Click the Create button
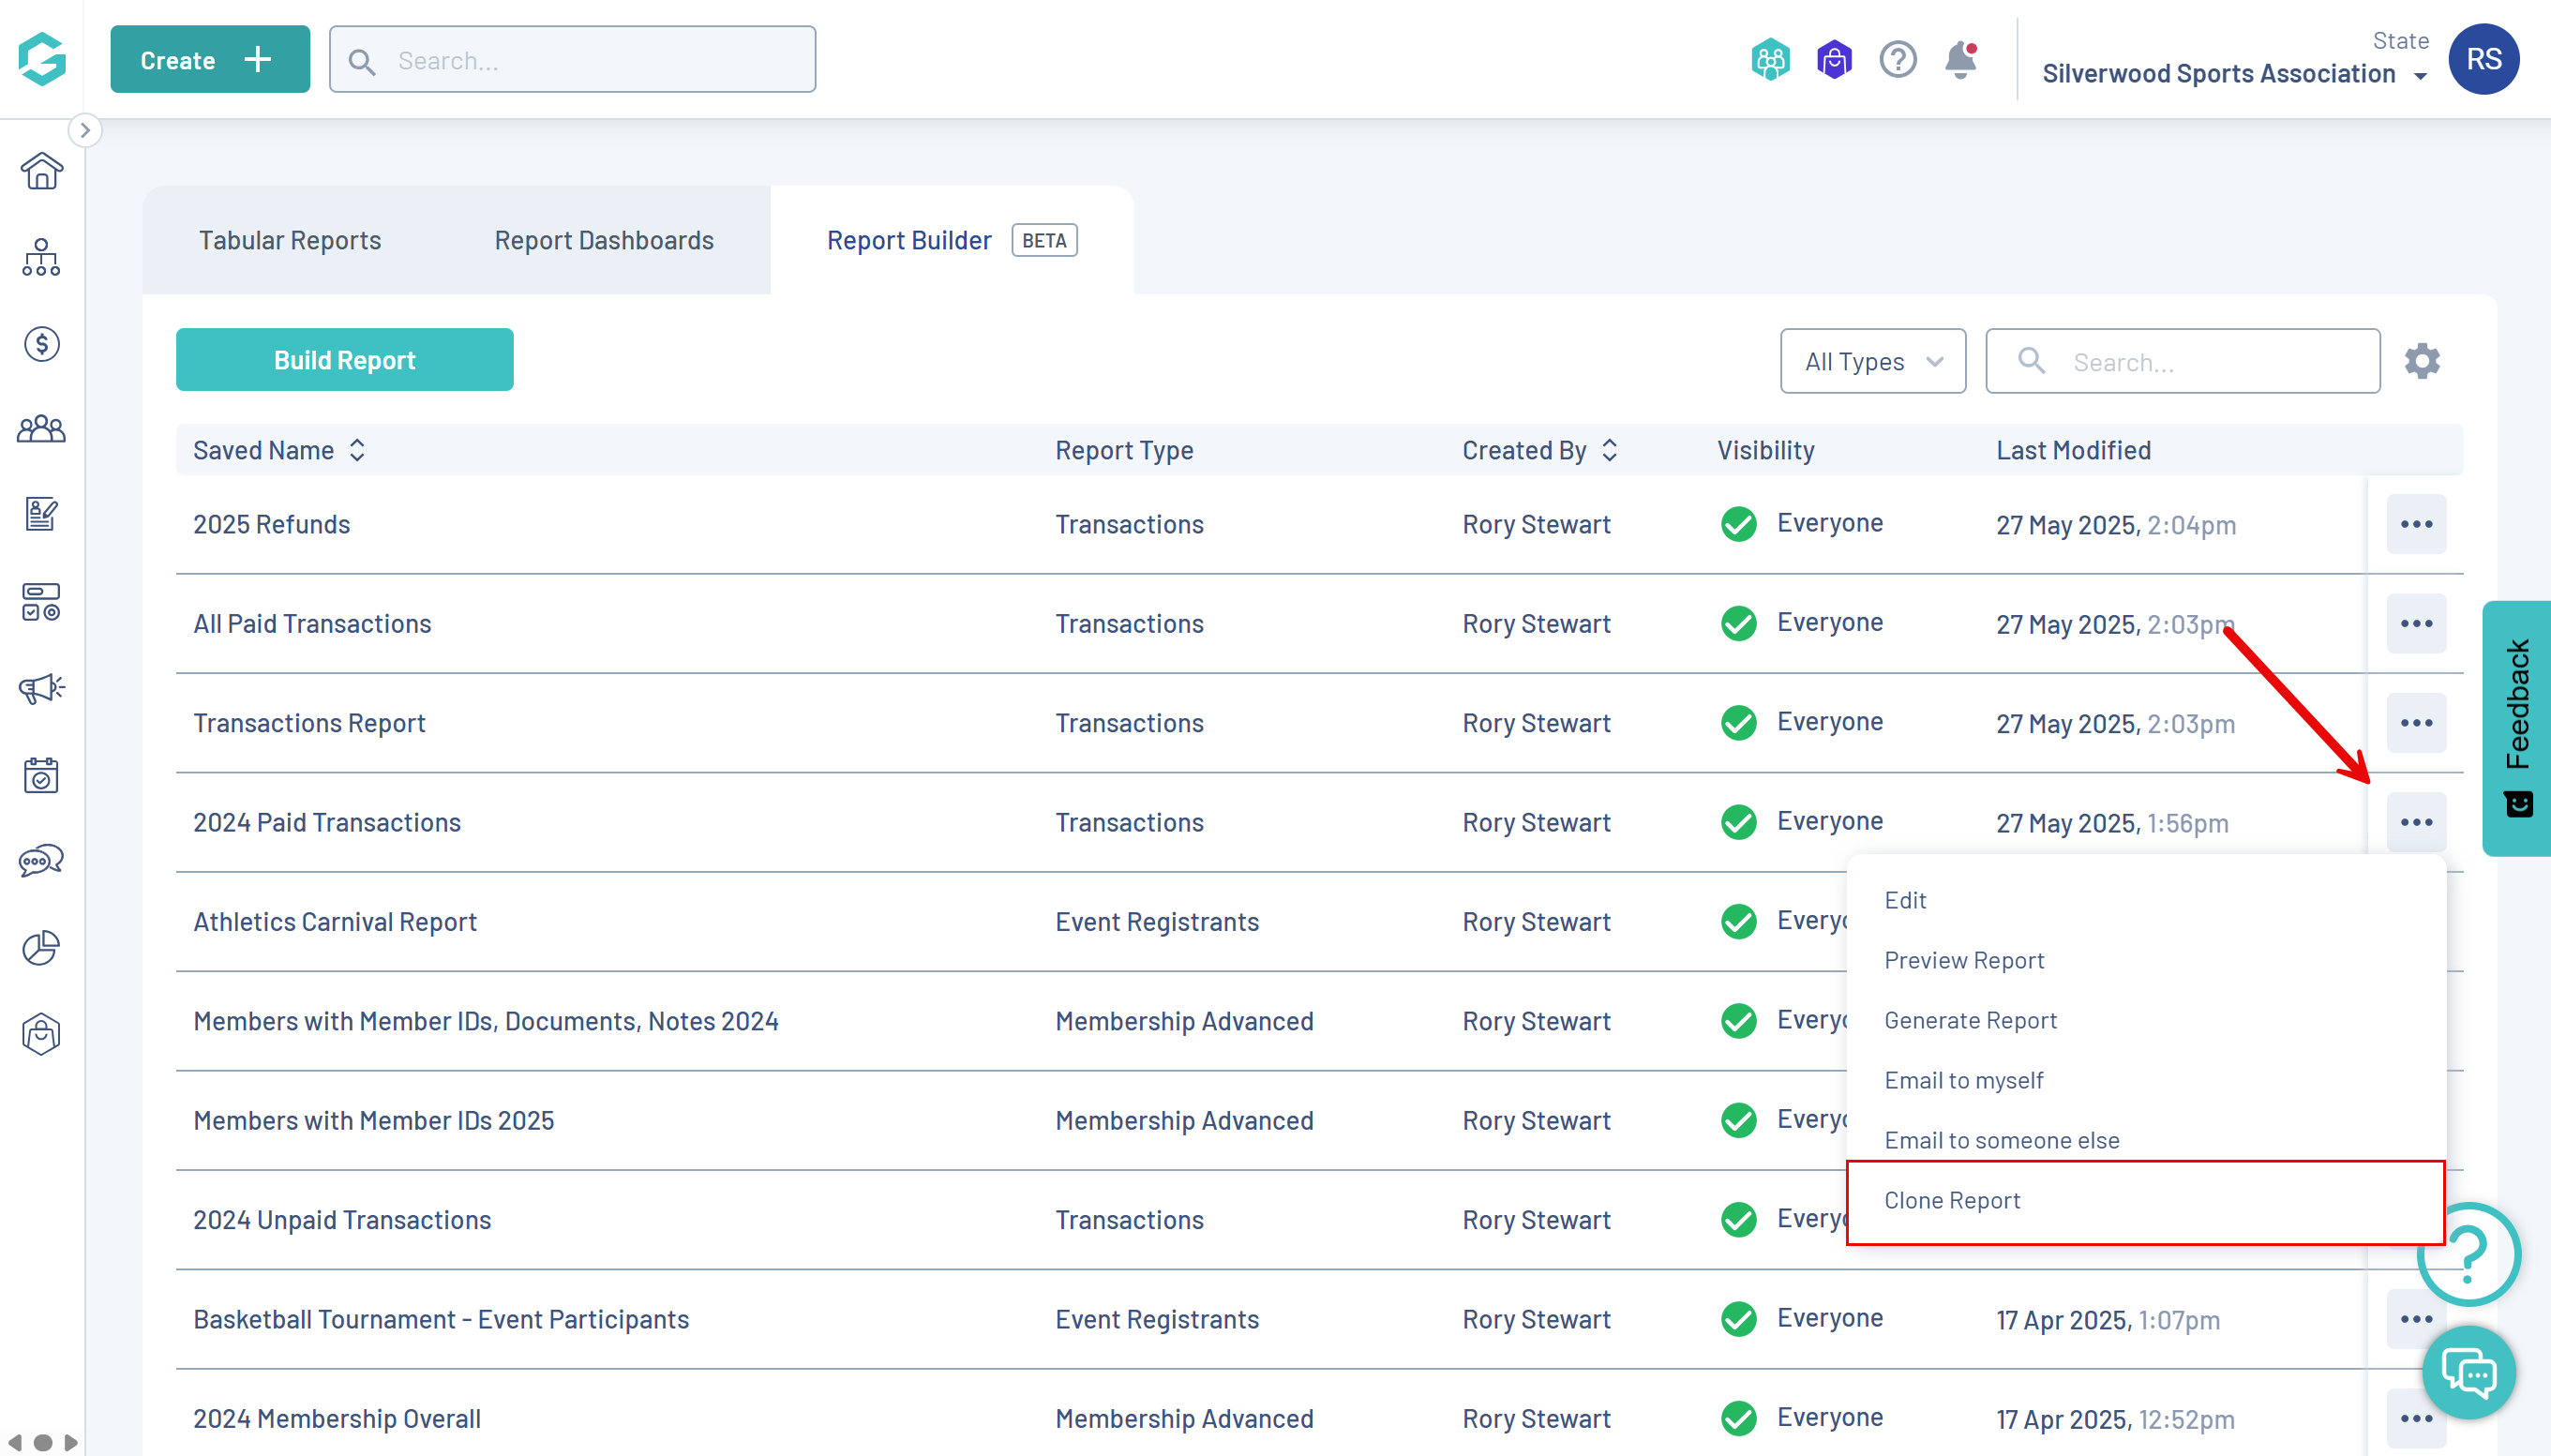 click(x=209, y=60)
